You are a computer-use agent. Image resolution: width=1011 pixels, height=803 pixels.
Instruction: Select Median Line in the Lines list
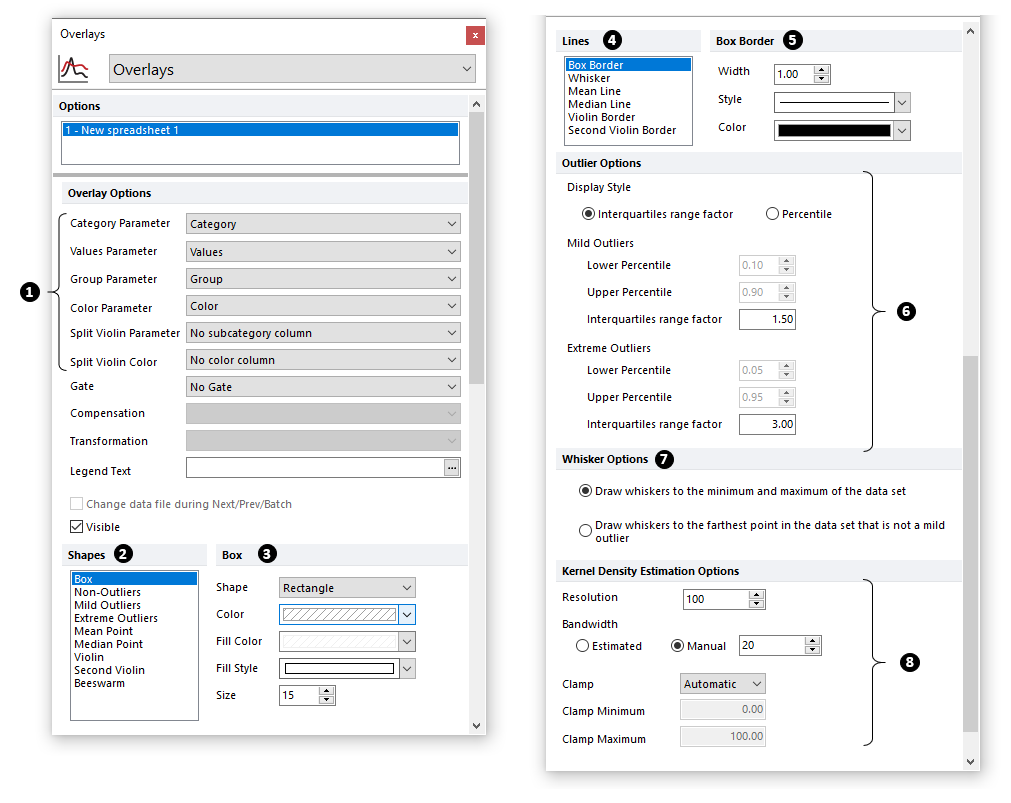pyautogui.click(x=600, y=104)
